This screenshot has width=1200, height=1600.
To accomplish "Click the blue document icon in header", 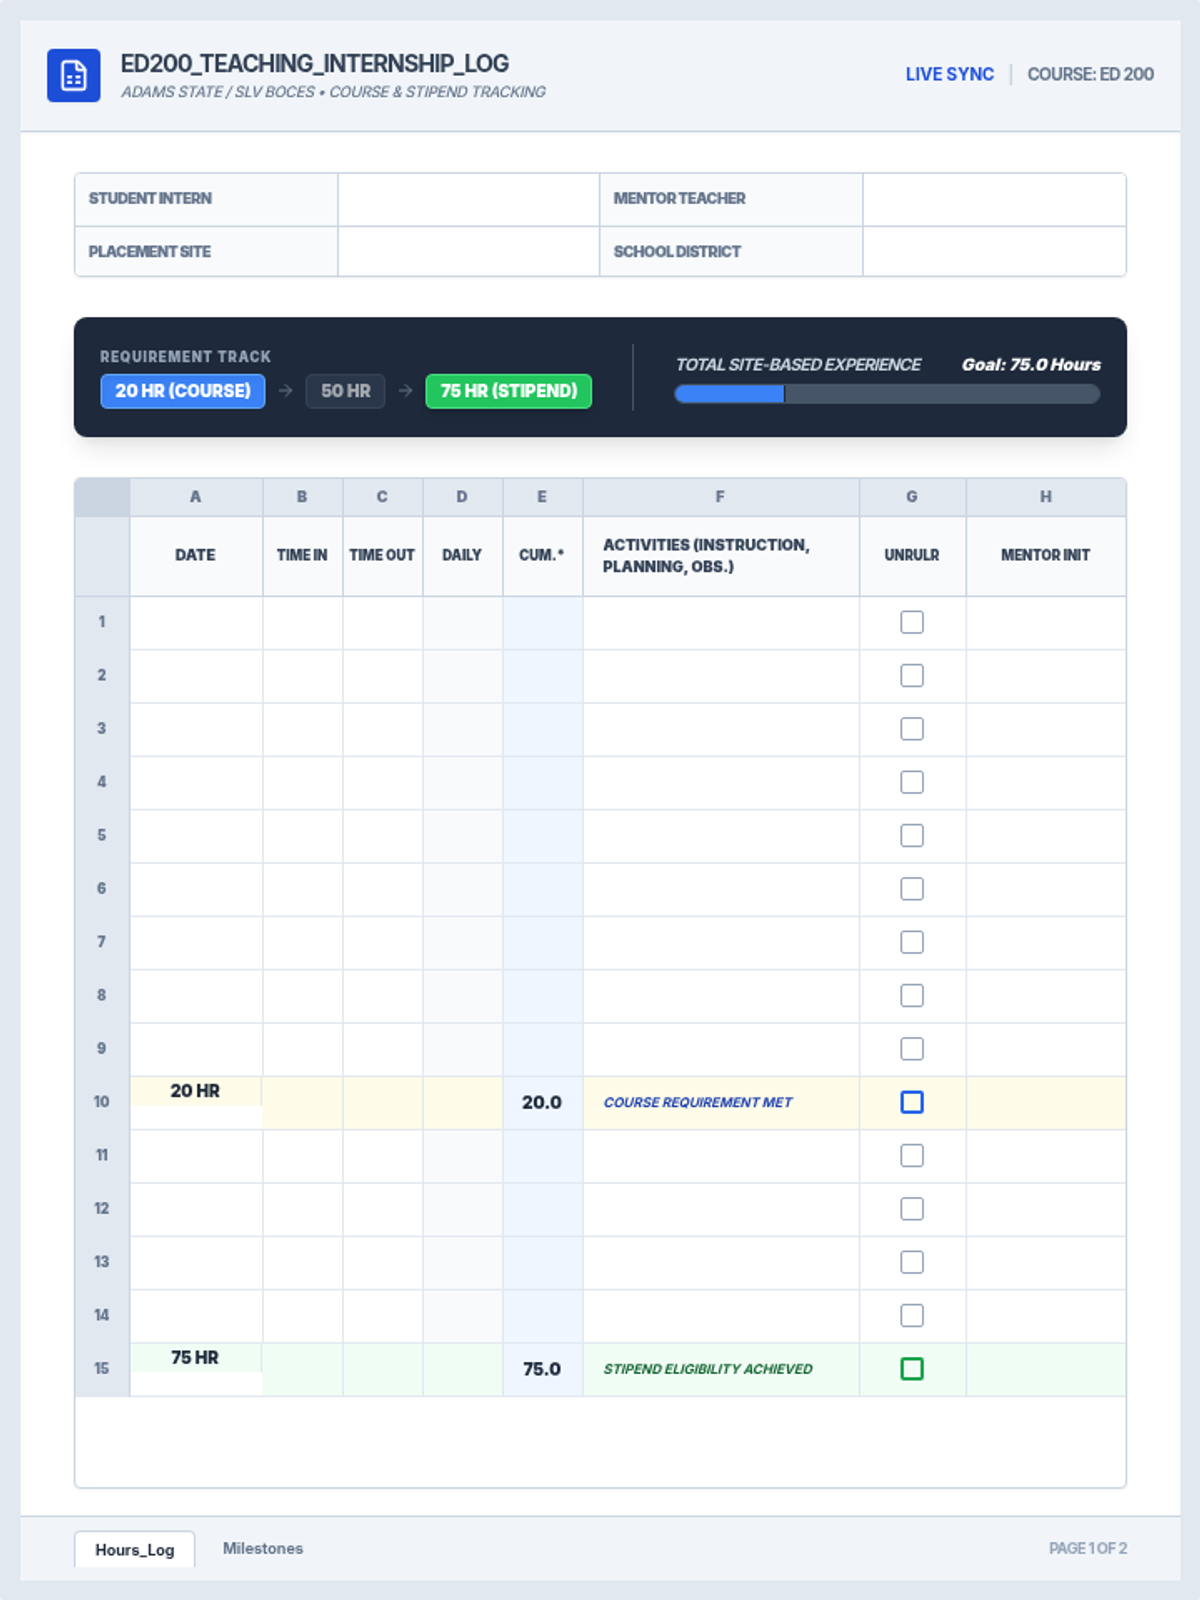I will point(73,75).
